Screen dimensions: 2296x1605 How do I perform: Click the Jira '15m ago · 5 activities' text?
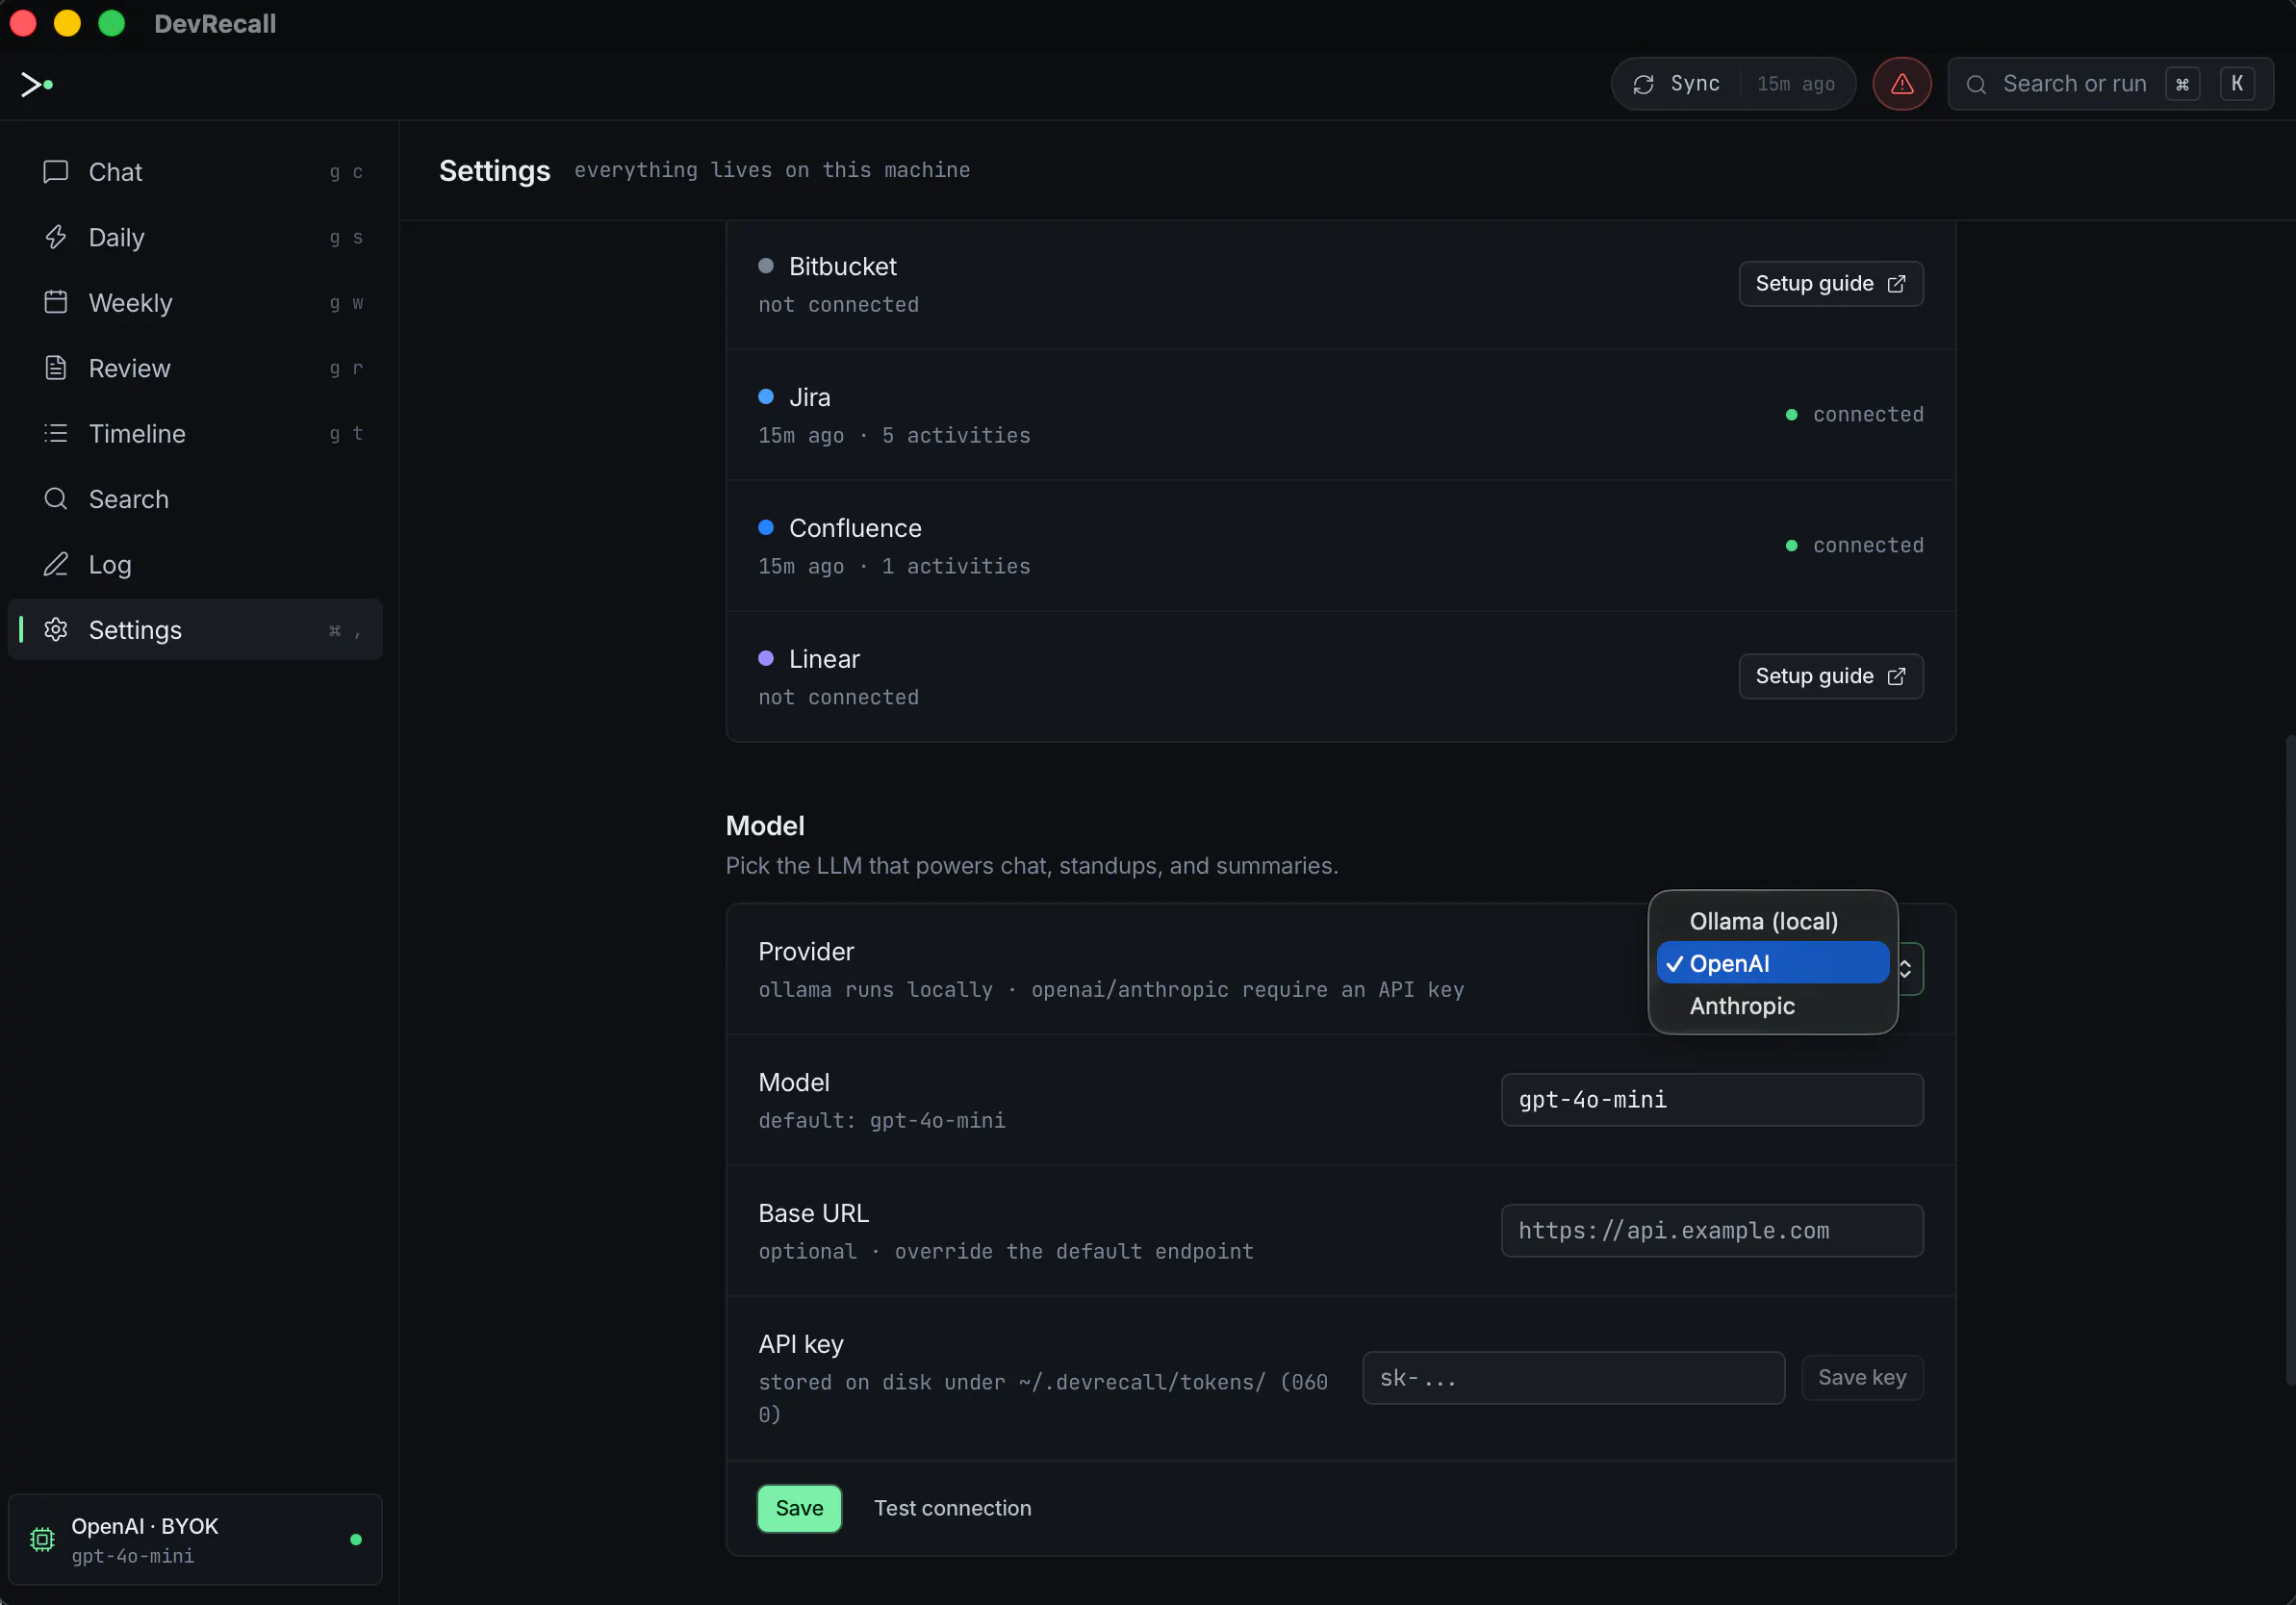tap(894, 435)
